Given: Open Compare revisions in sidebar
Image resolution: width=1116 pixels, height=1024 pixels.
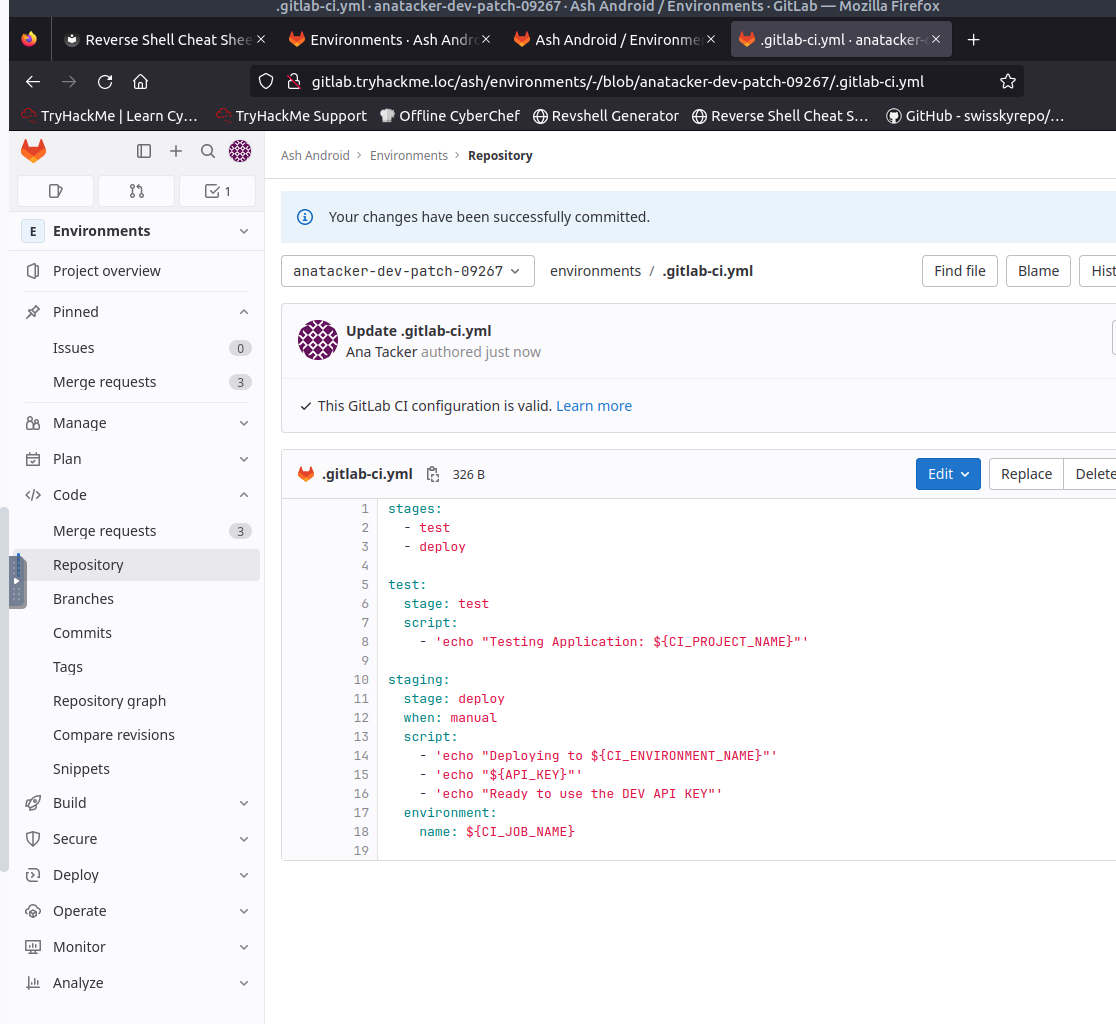Looking at the screenshot, I should (138, 735).
